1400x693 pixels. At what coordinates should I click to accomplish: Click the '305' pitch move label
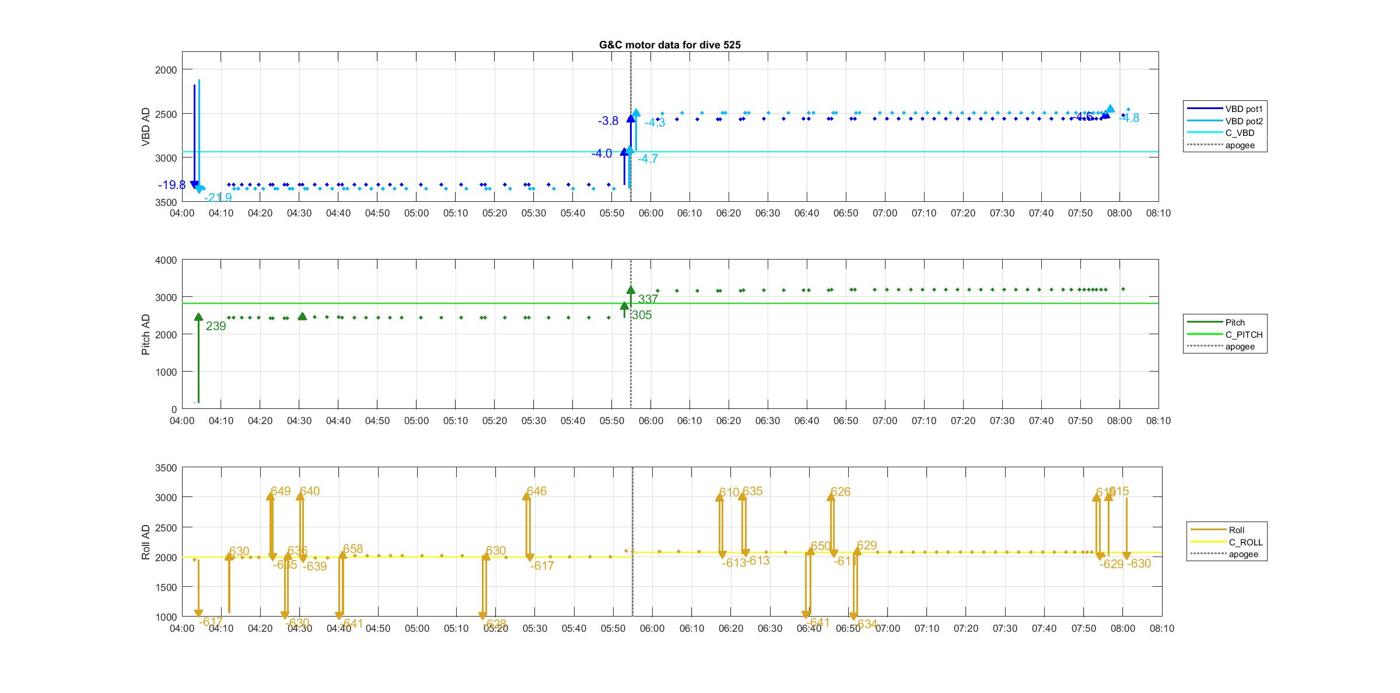(641, 315)
